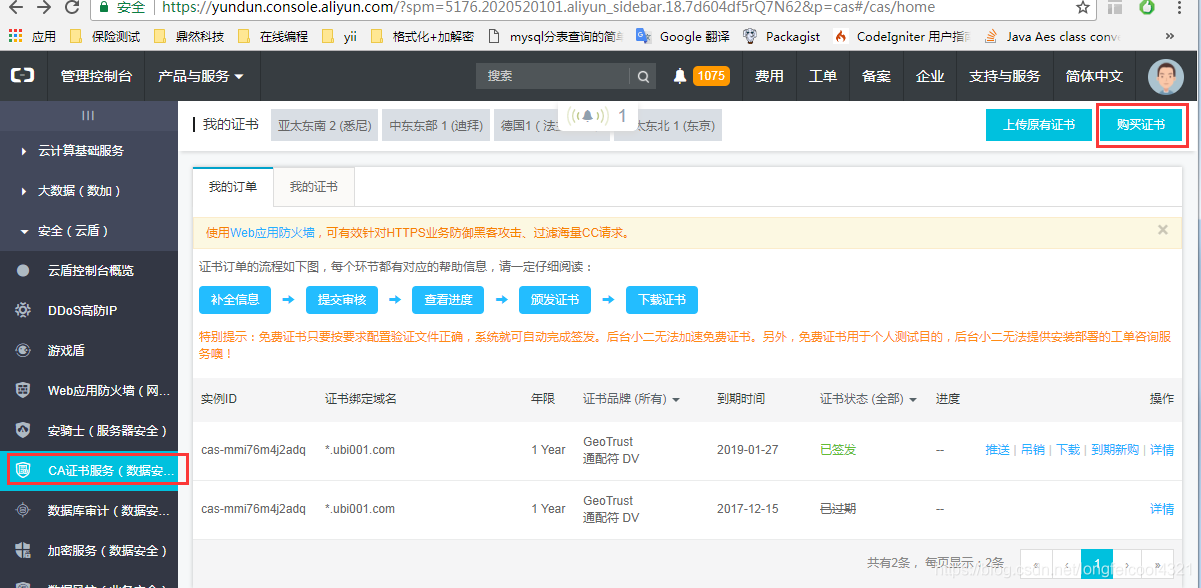Open 详情 for the expired 2017-12-15 certificate

pyautogui.click(x=1162, y=509)
